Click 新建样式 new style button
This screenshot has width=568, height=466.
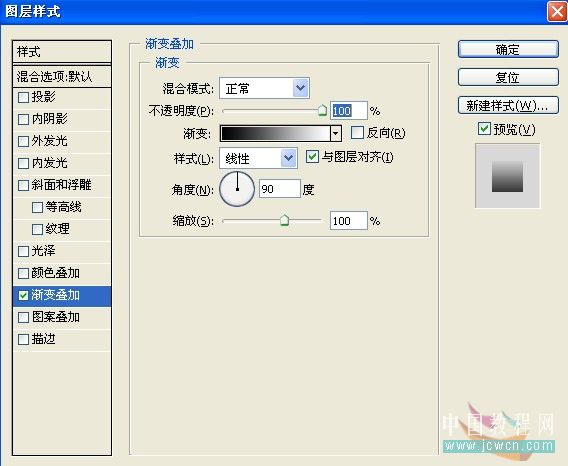point(508,105)
